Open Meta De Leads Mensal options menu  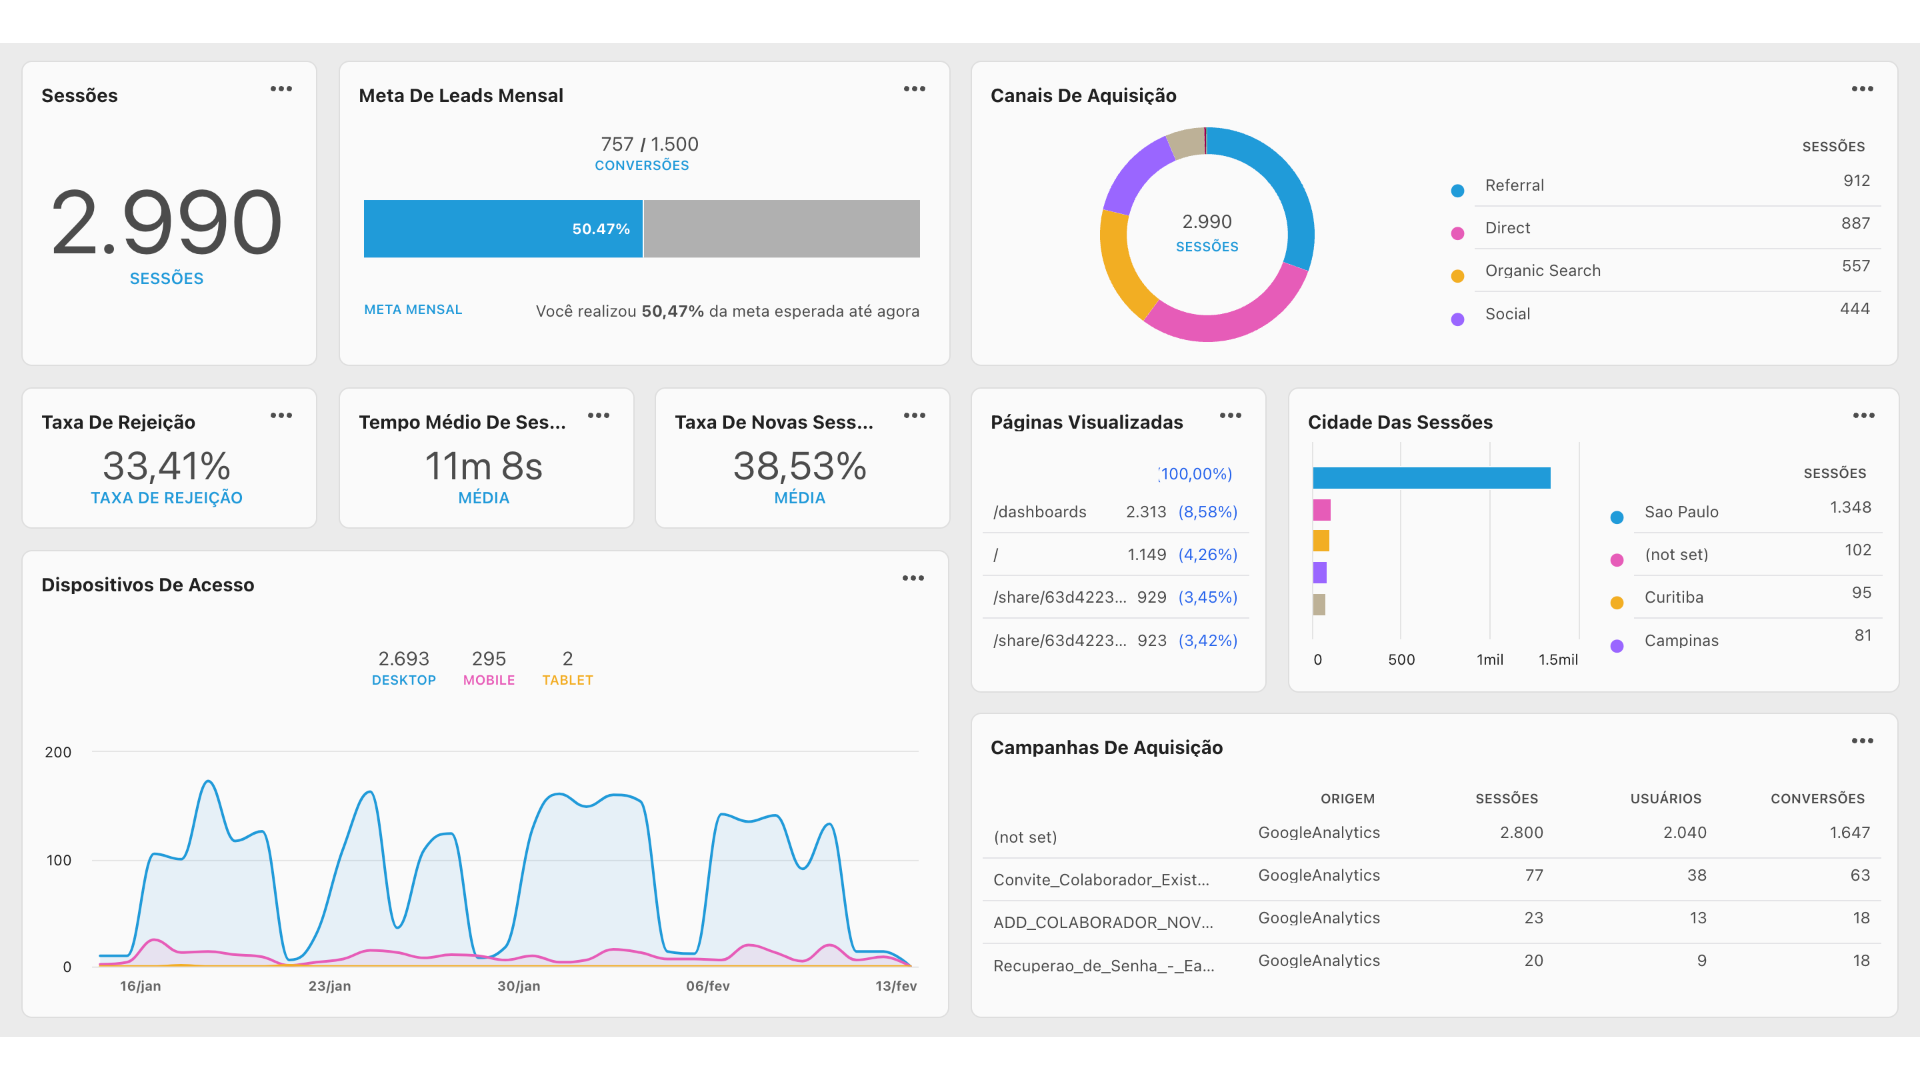(914, 89)
